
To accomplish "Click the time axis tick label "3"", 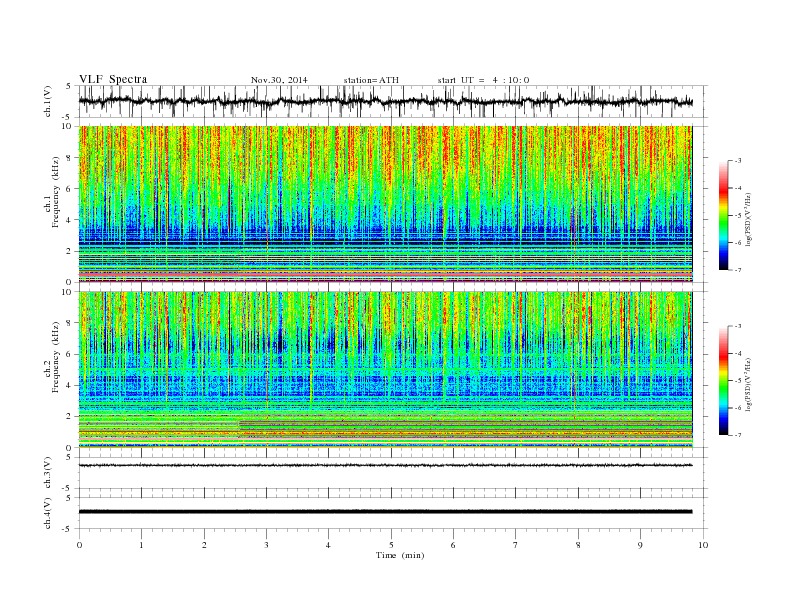I will 266,545.
